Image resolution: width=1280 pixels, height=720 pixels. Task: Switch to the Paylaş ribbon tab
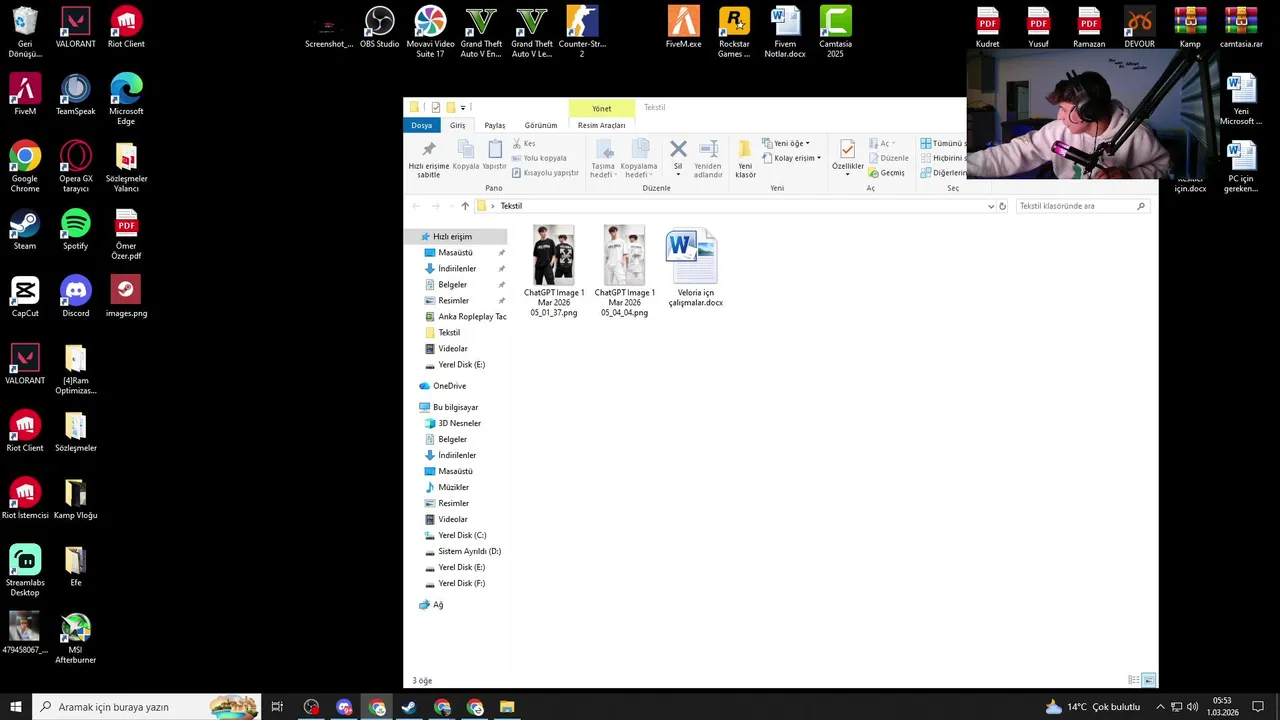pos(495,125)
